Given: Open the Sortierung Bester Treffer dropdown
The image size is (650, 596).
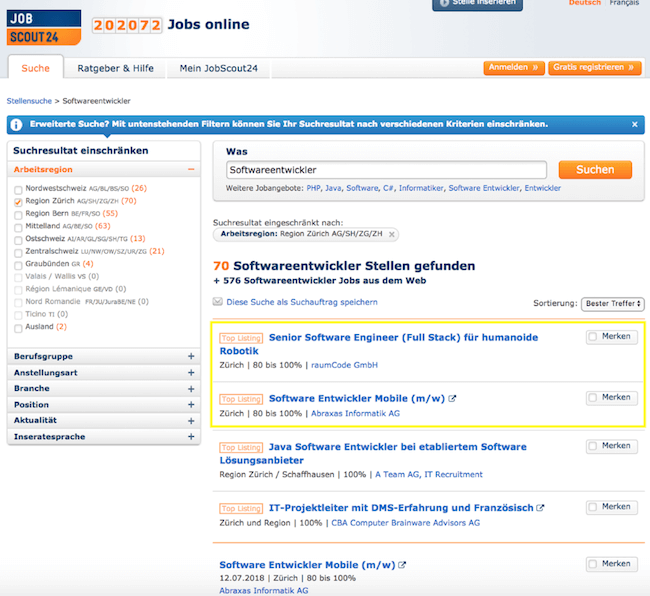Looking at the screenshot, I should (613, 303).
